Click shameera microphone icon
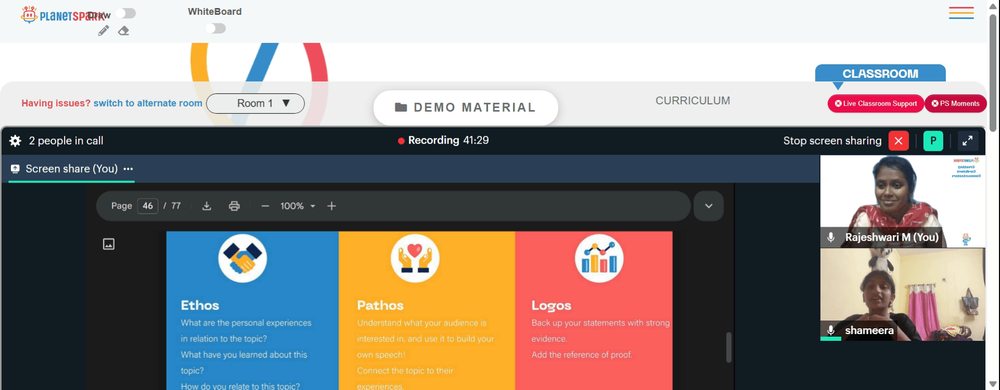The height and width of the screenshot is (390, 1000). (x=830, y=330)
